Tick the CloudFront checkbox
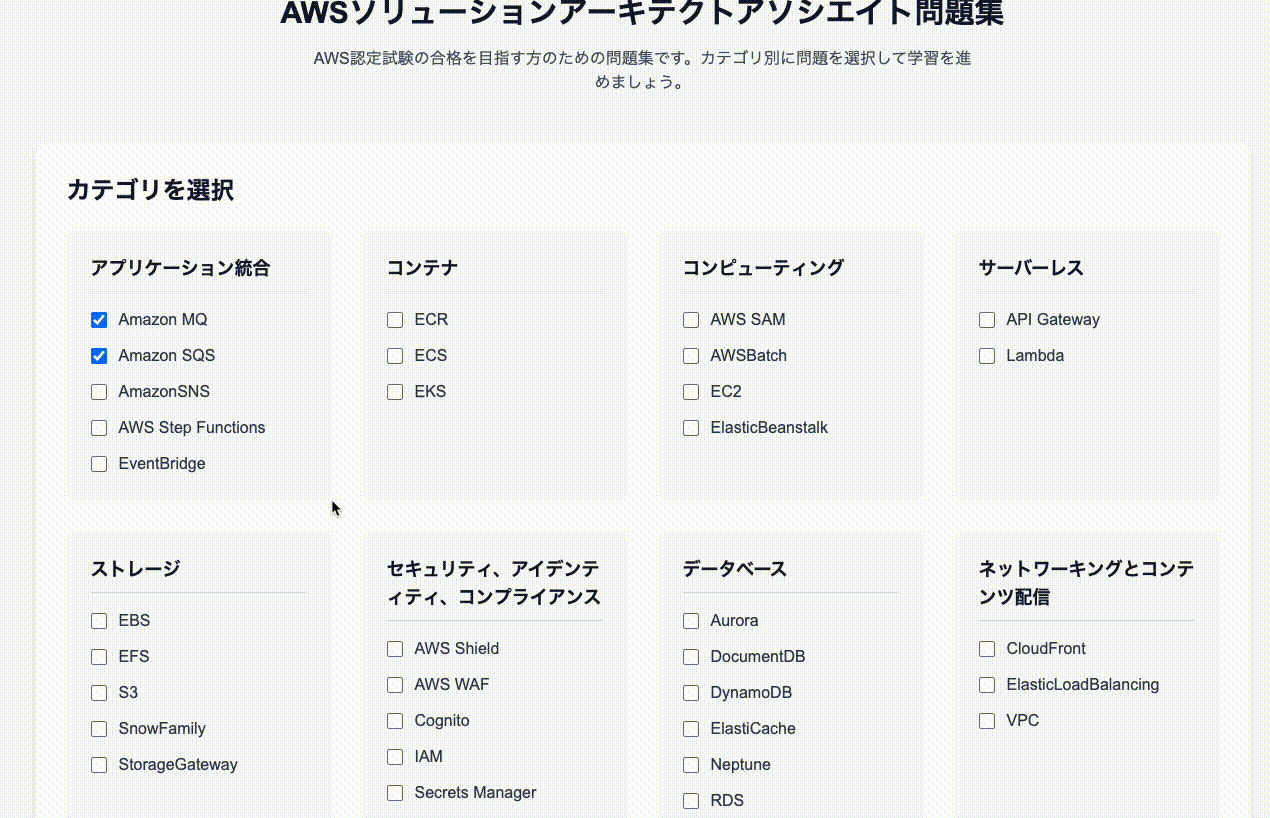 pos(987,649)
